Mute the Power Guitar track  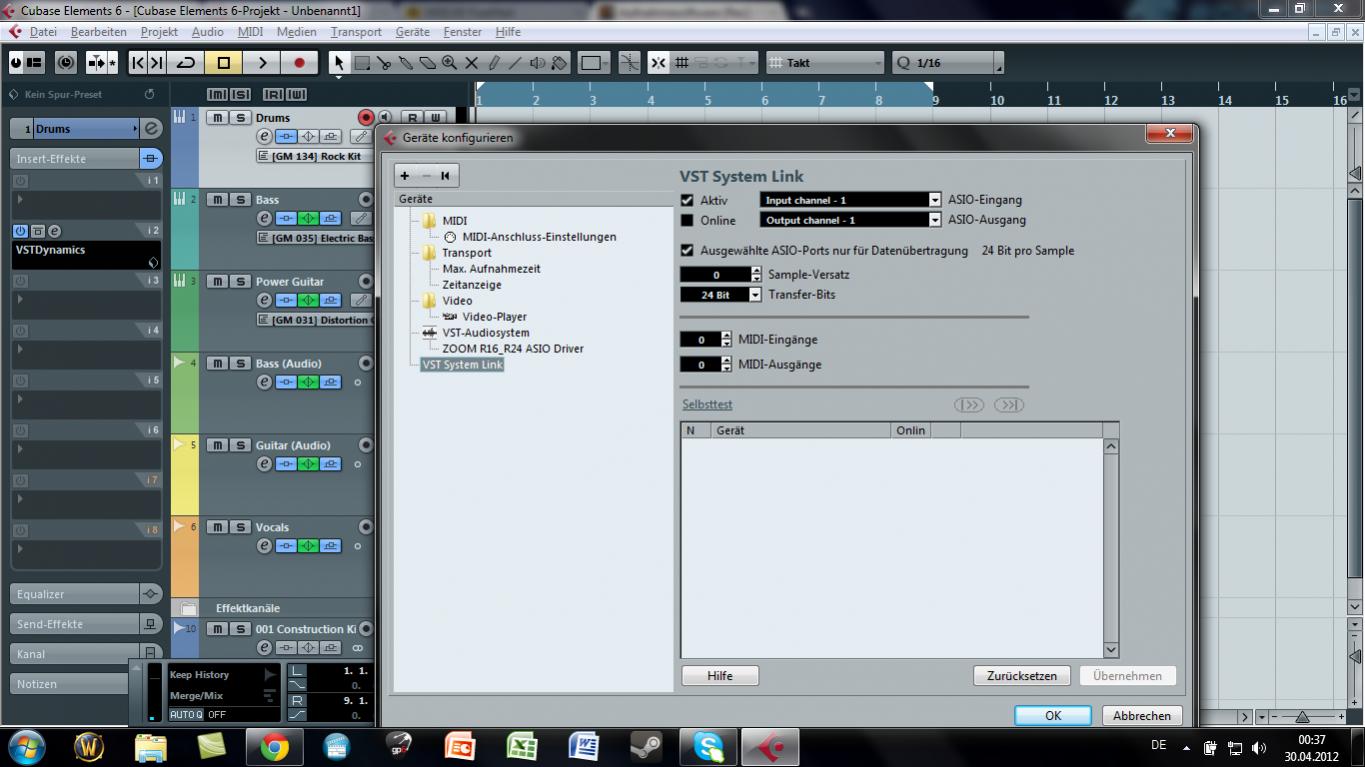216,282
